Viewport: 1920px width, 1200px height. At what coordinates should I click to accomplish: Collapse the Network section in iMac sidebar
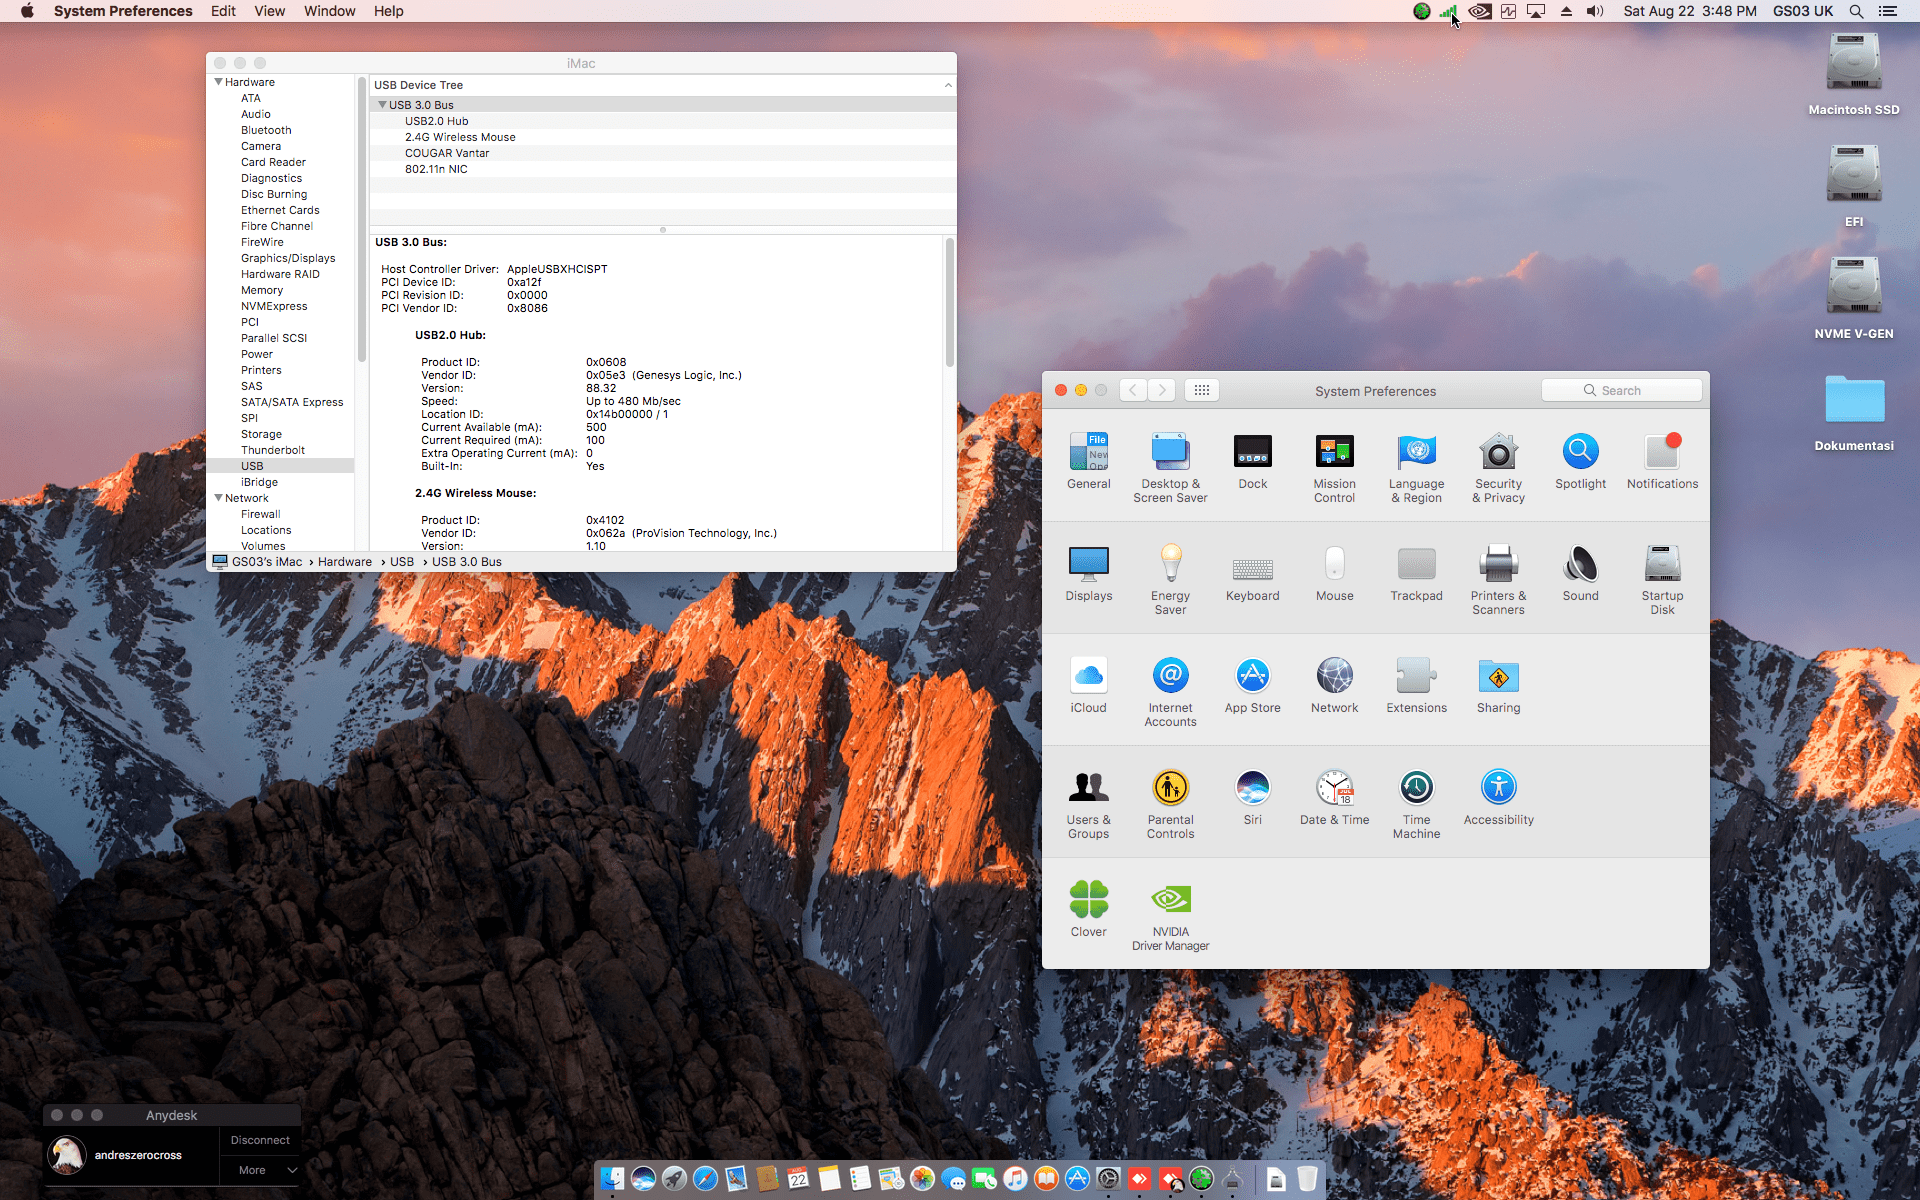coord(218,498)
